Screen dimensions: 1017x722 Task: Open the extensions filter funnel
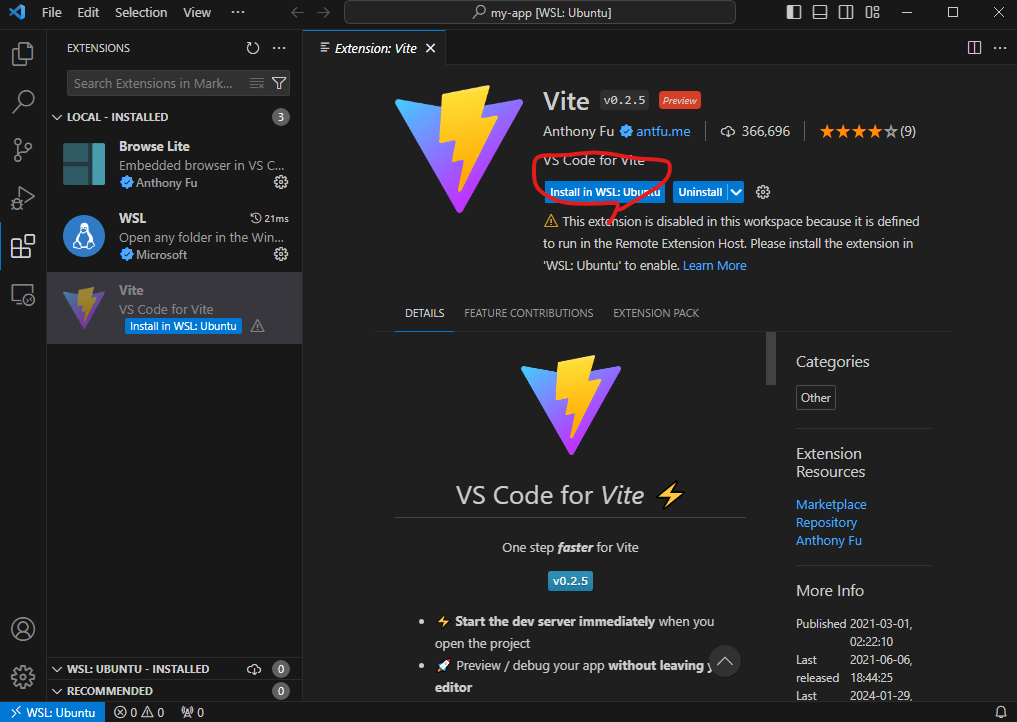tap(279, 83)
